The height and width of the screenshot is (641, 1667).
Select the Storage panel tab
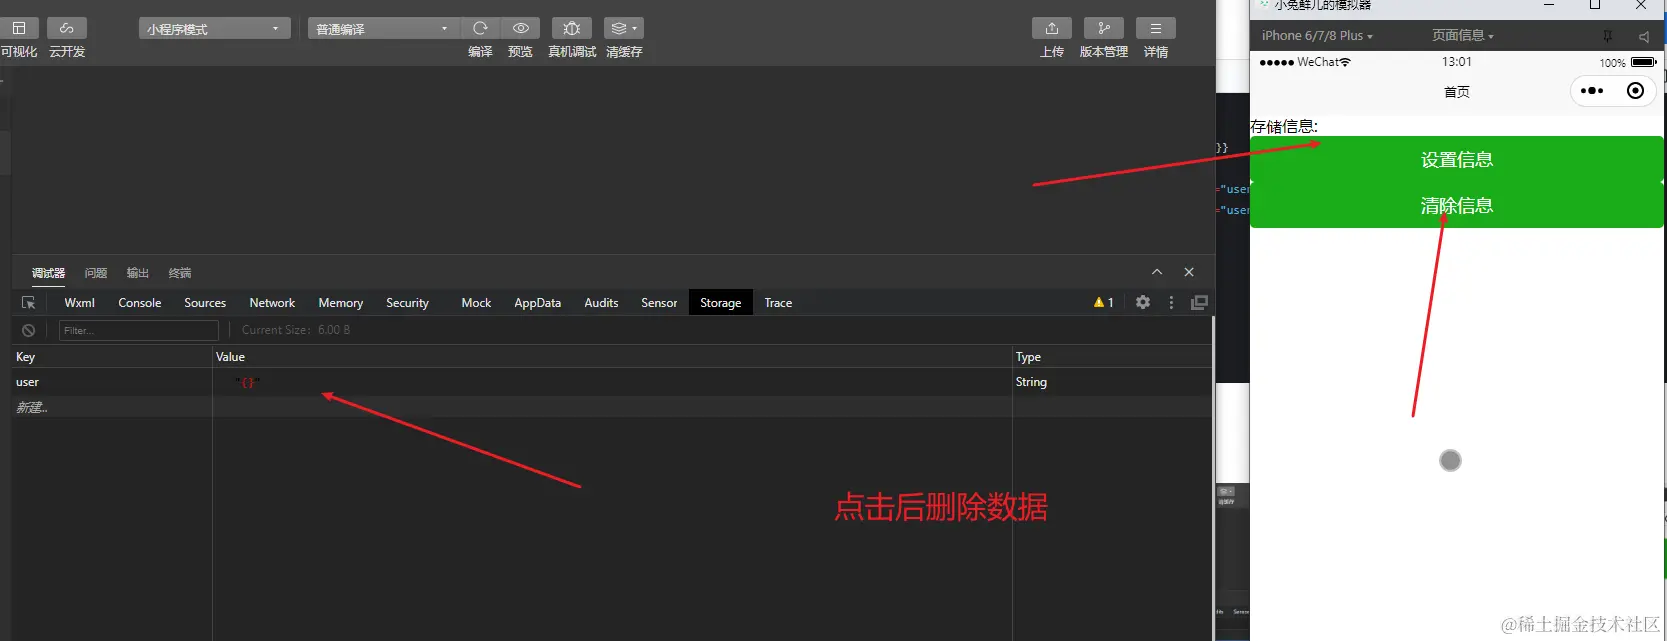coord(721,303)
